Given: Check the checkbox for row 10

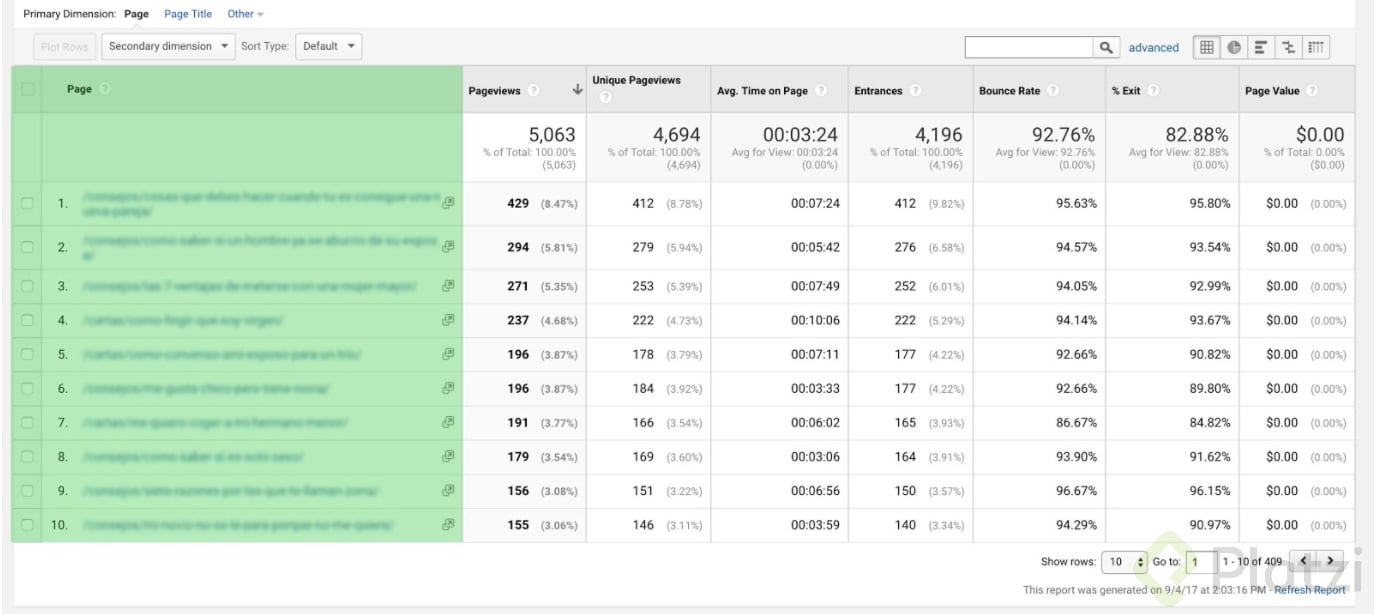Looking at the screenshot, I should 27,525.
